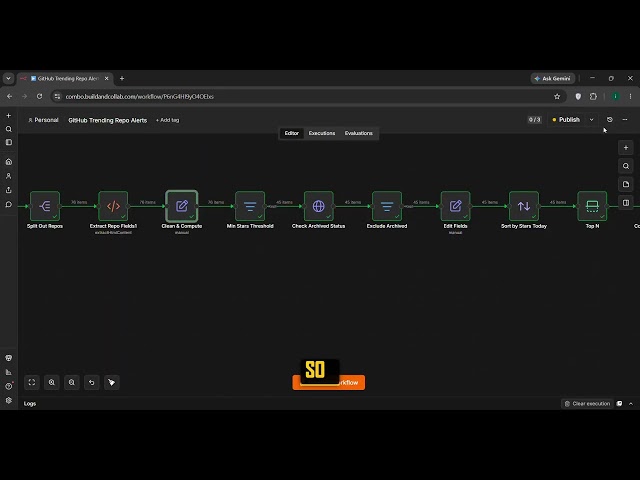640x480 pixels.
Task: Select the Split Out Repos node
Action: click(x=45, y=206)
